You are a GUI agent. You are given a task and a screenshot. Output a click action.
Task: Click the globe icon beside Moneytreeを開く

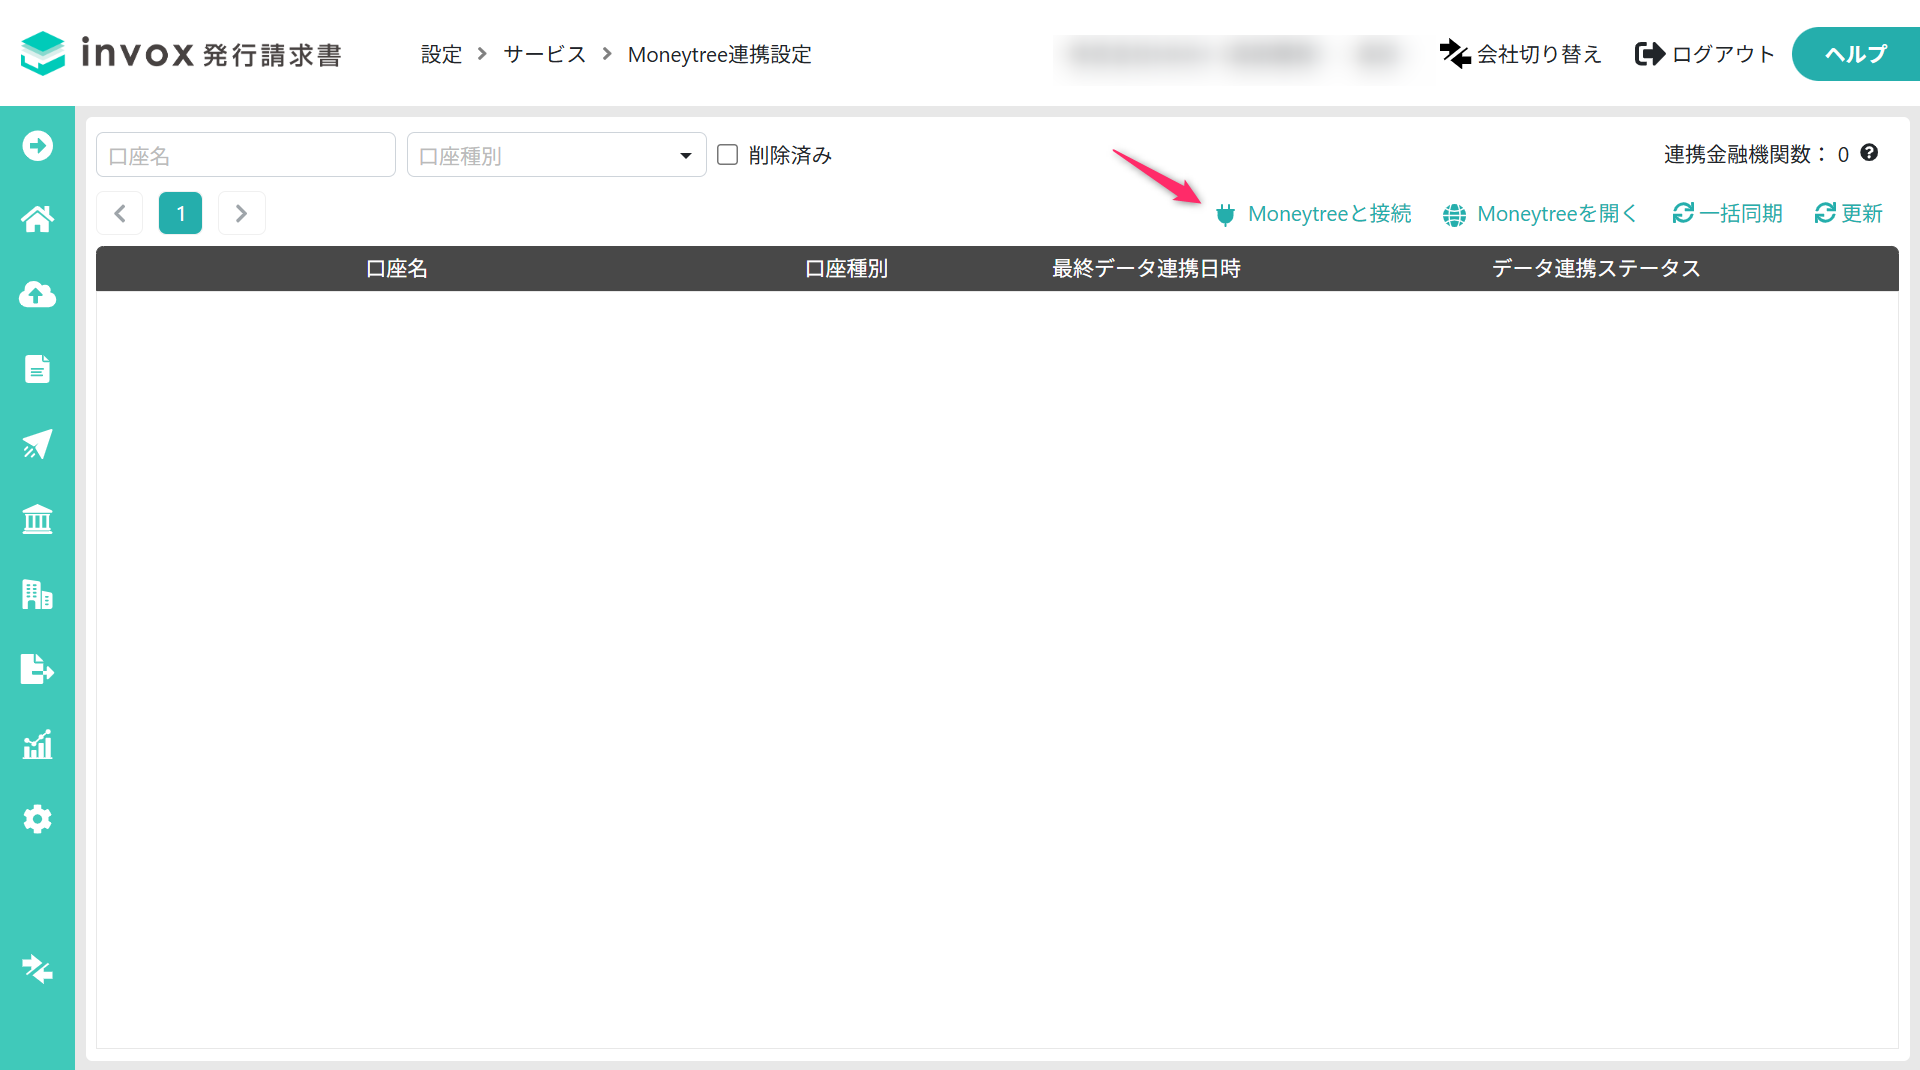click(1454, 214)
